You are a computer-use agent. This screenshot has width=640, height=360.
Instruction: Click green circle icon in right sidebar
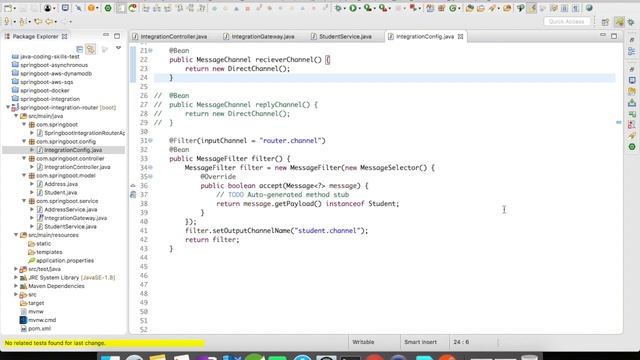coord(632,147)
